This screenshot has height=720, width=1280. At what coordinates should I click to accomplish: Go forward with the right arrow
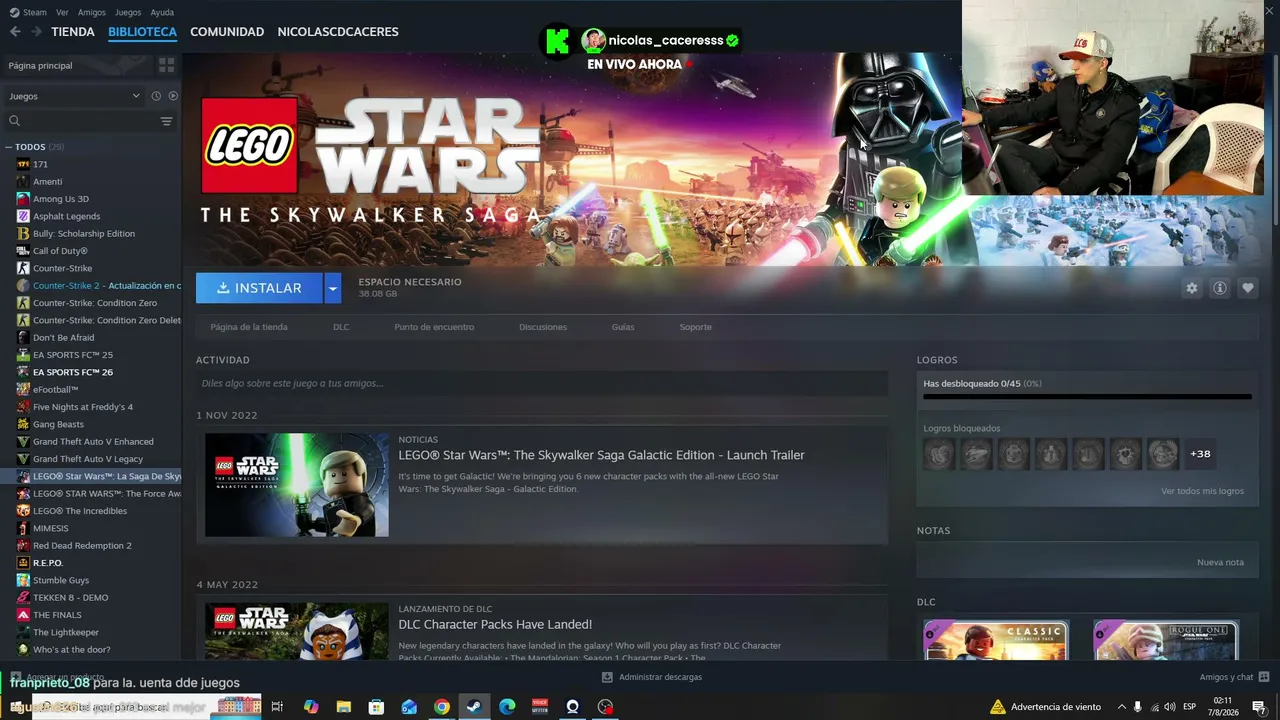tap(36, 32)
